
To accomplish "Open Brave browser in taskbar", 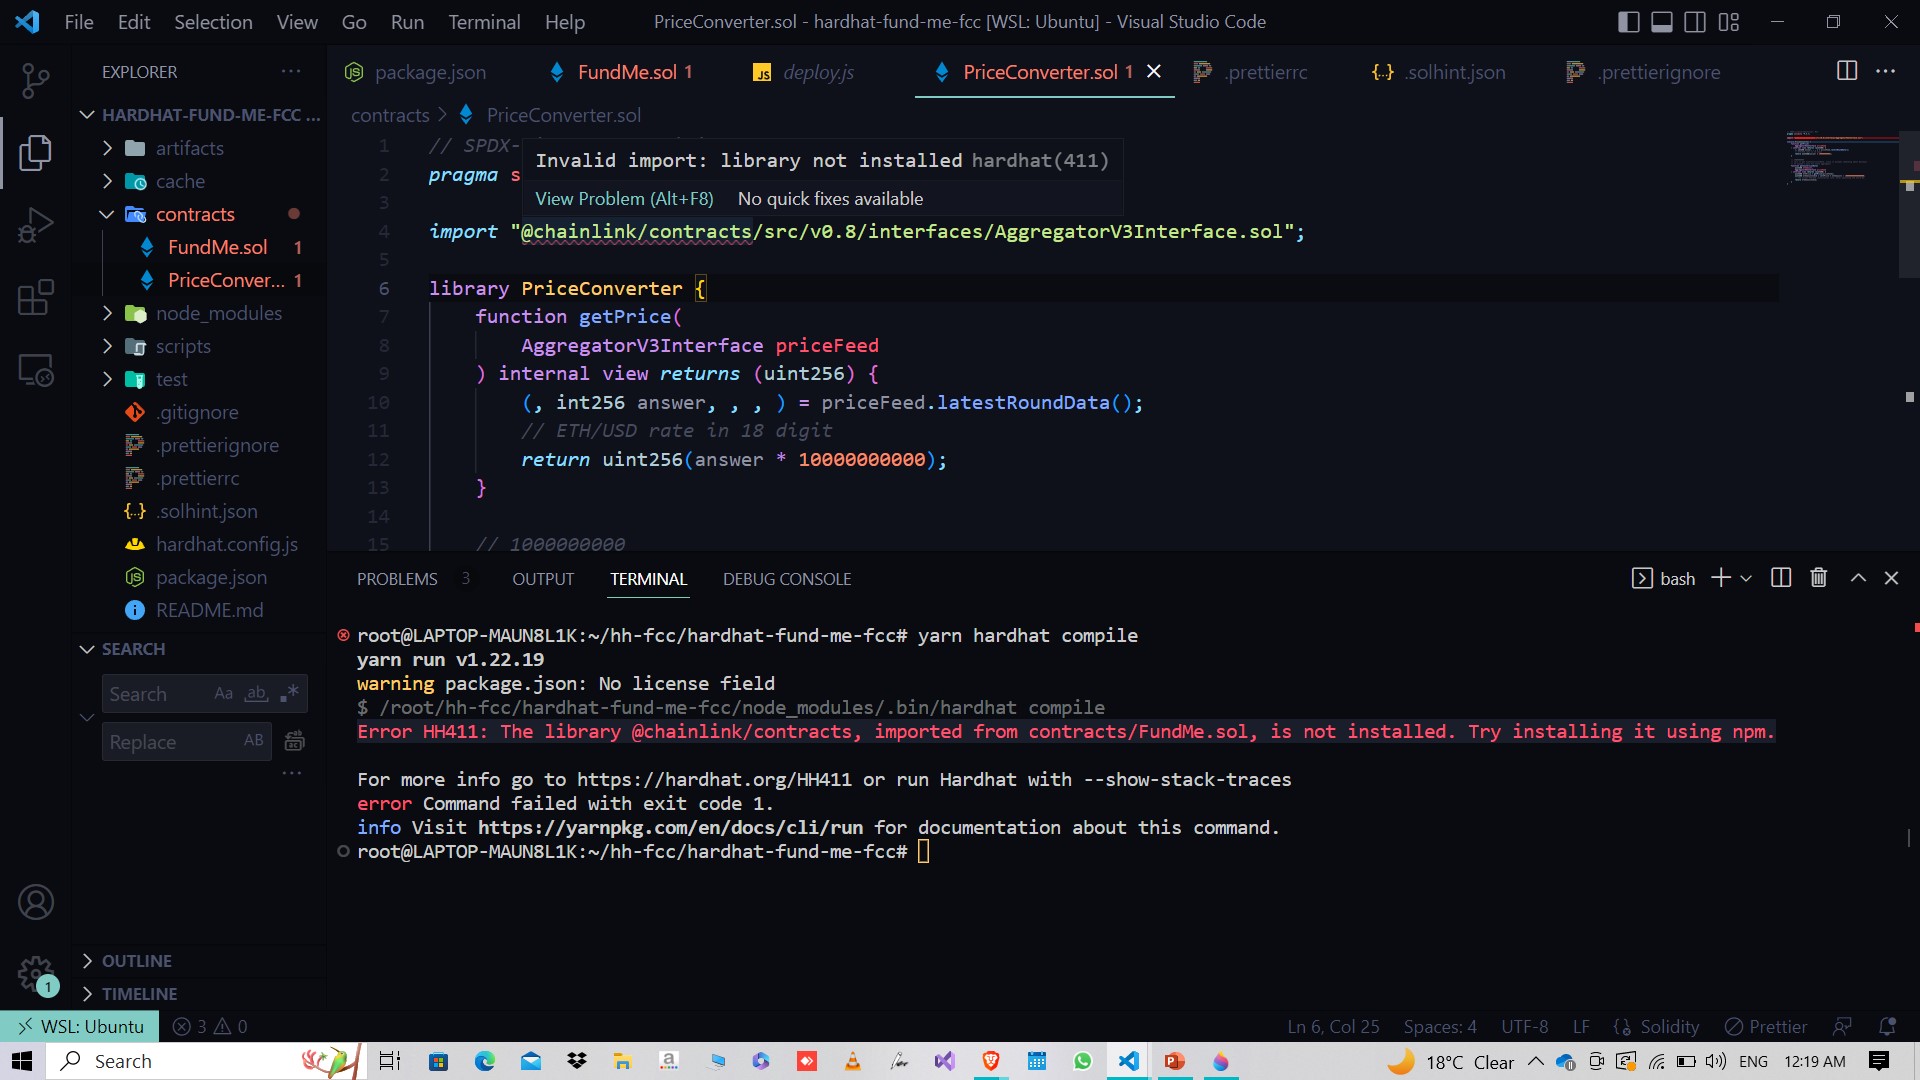I will coord(991,1061).
